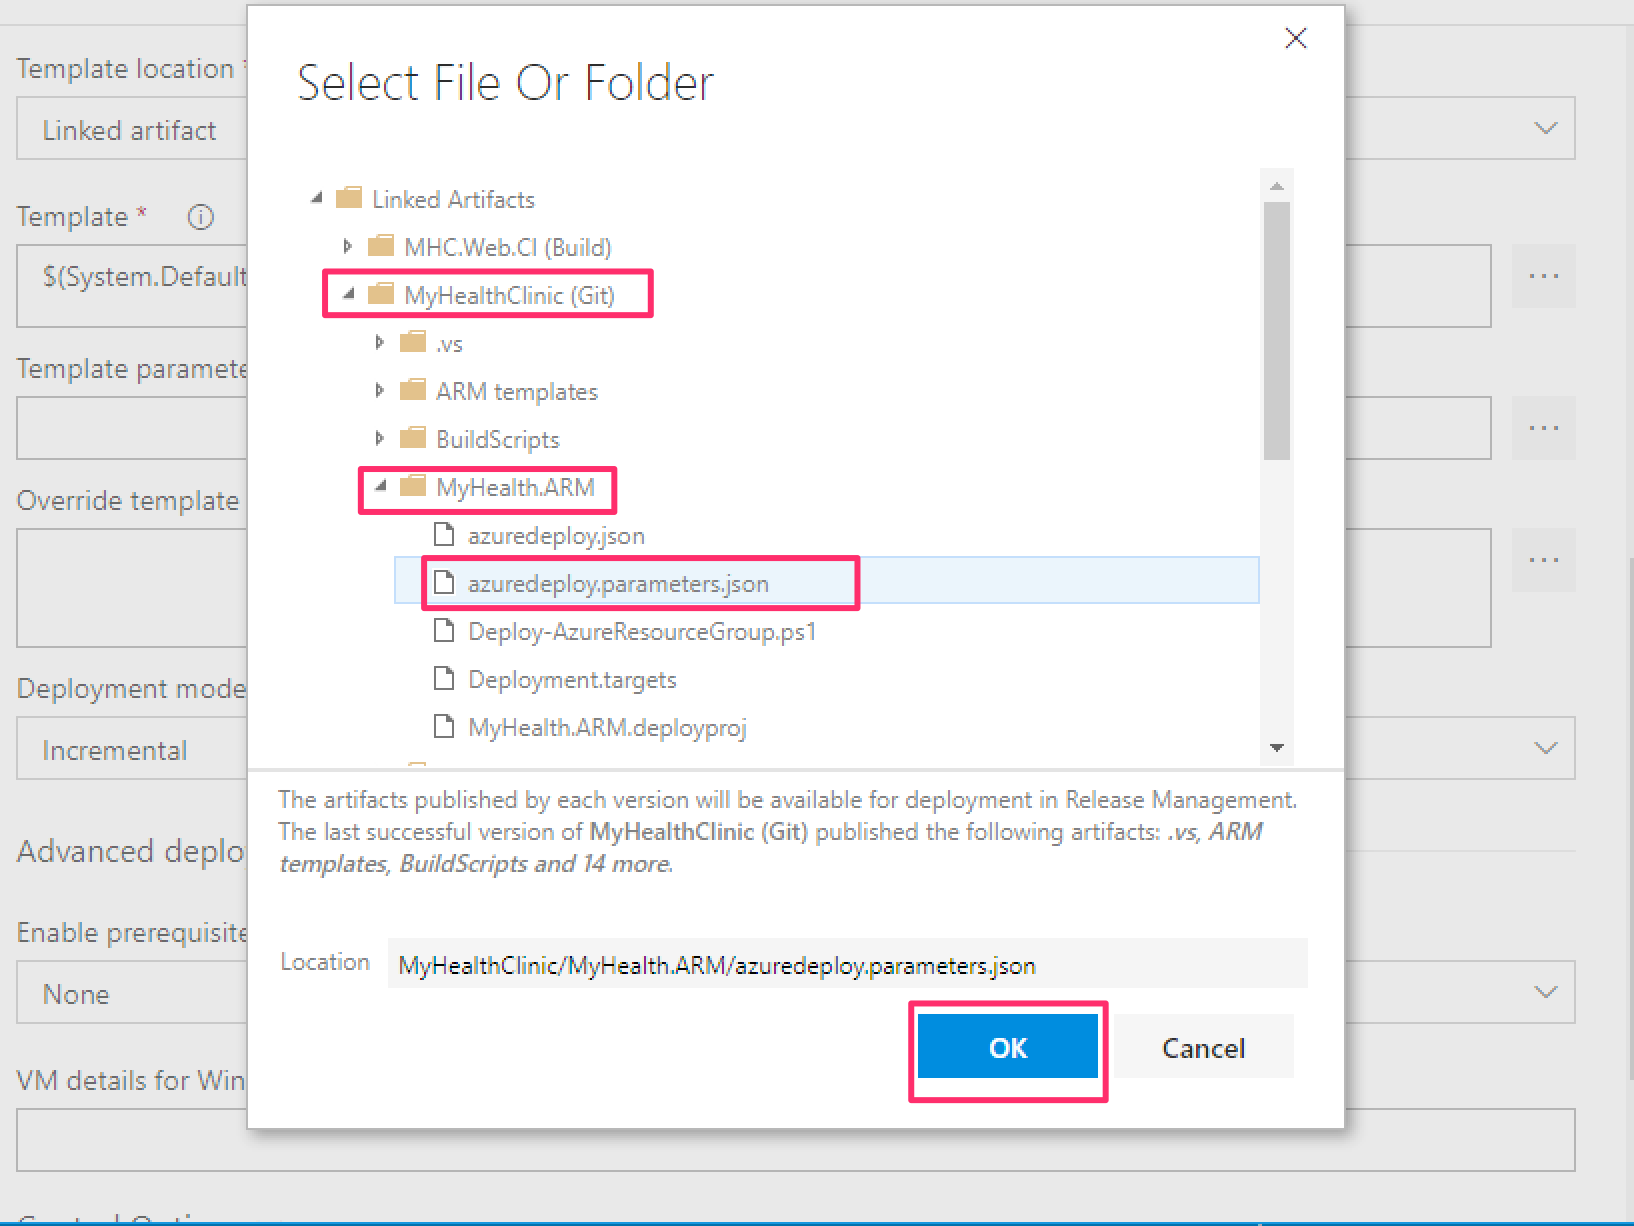This screenshot has height=1226, width=1634.
Task: Click Template parameters browse ellipsis button
Action: tap(1543, 428)
